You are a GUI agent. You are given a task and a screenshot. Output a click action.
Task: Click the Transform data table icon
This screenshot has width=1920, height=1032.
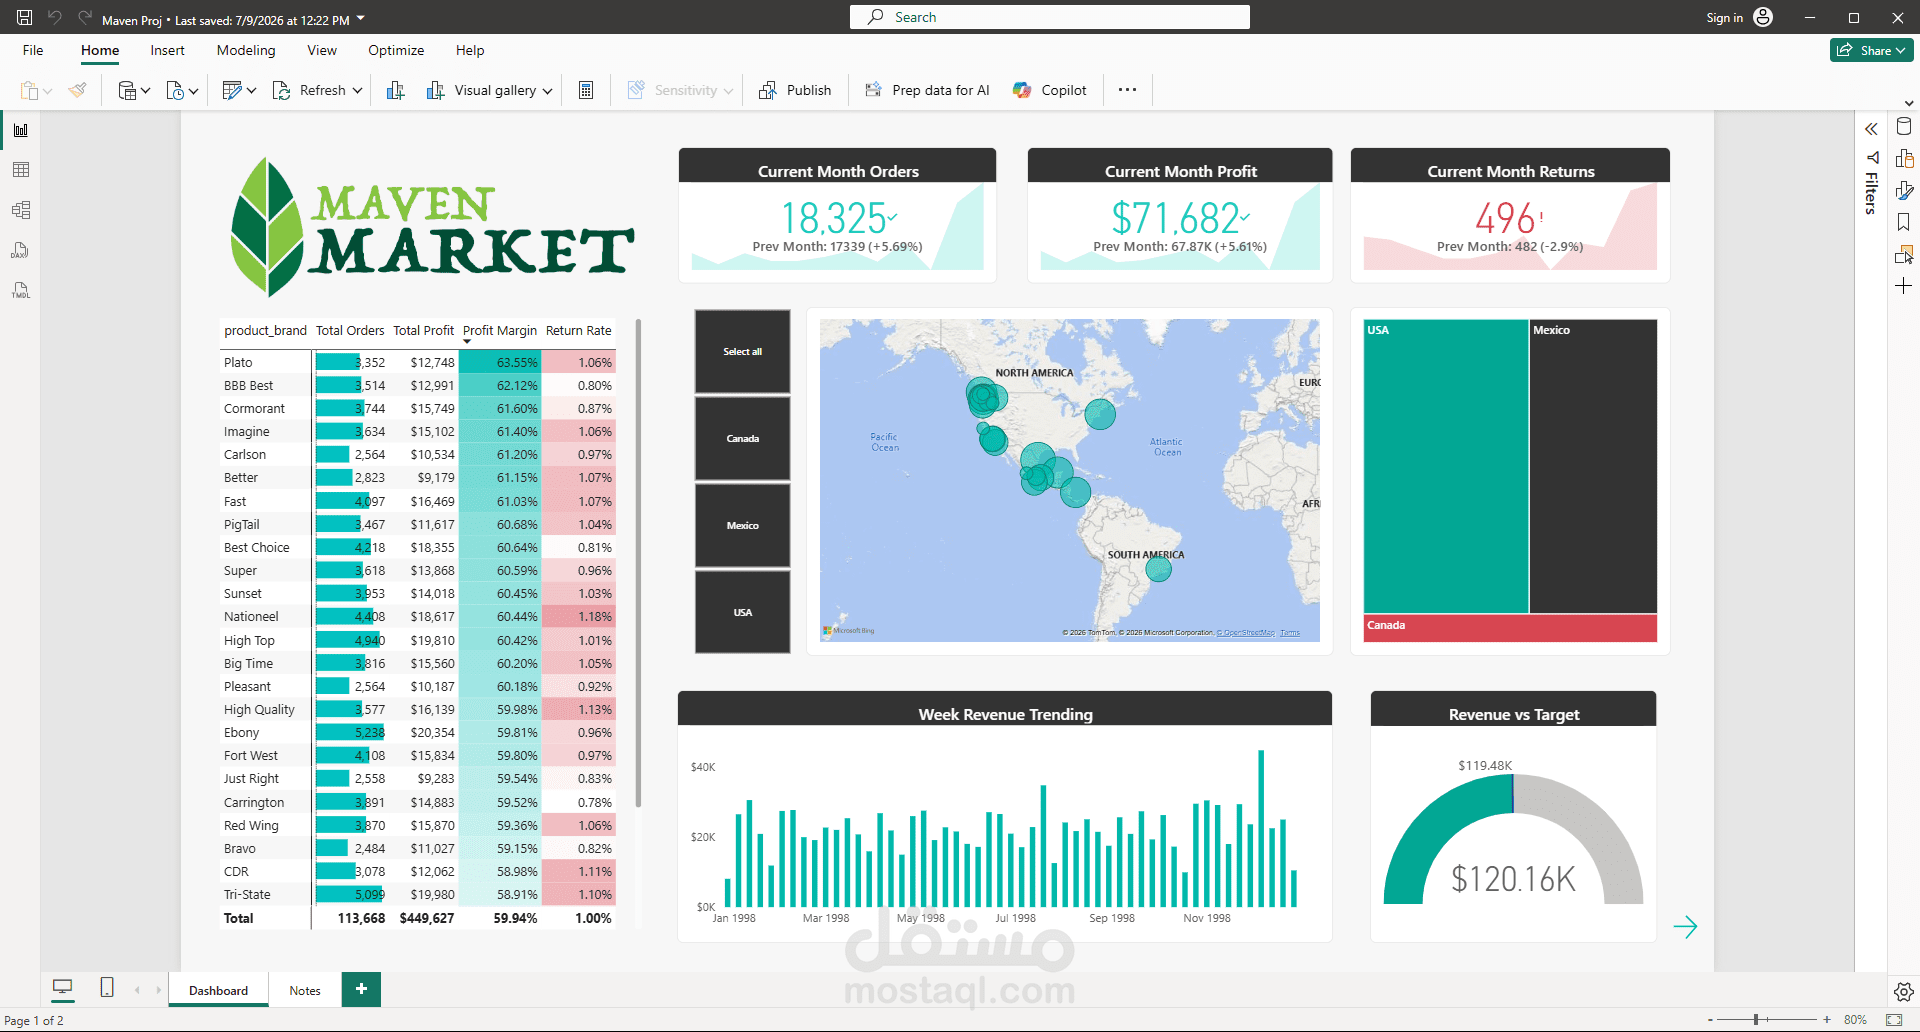coord(232,90)
